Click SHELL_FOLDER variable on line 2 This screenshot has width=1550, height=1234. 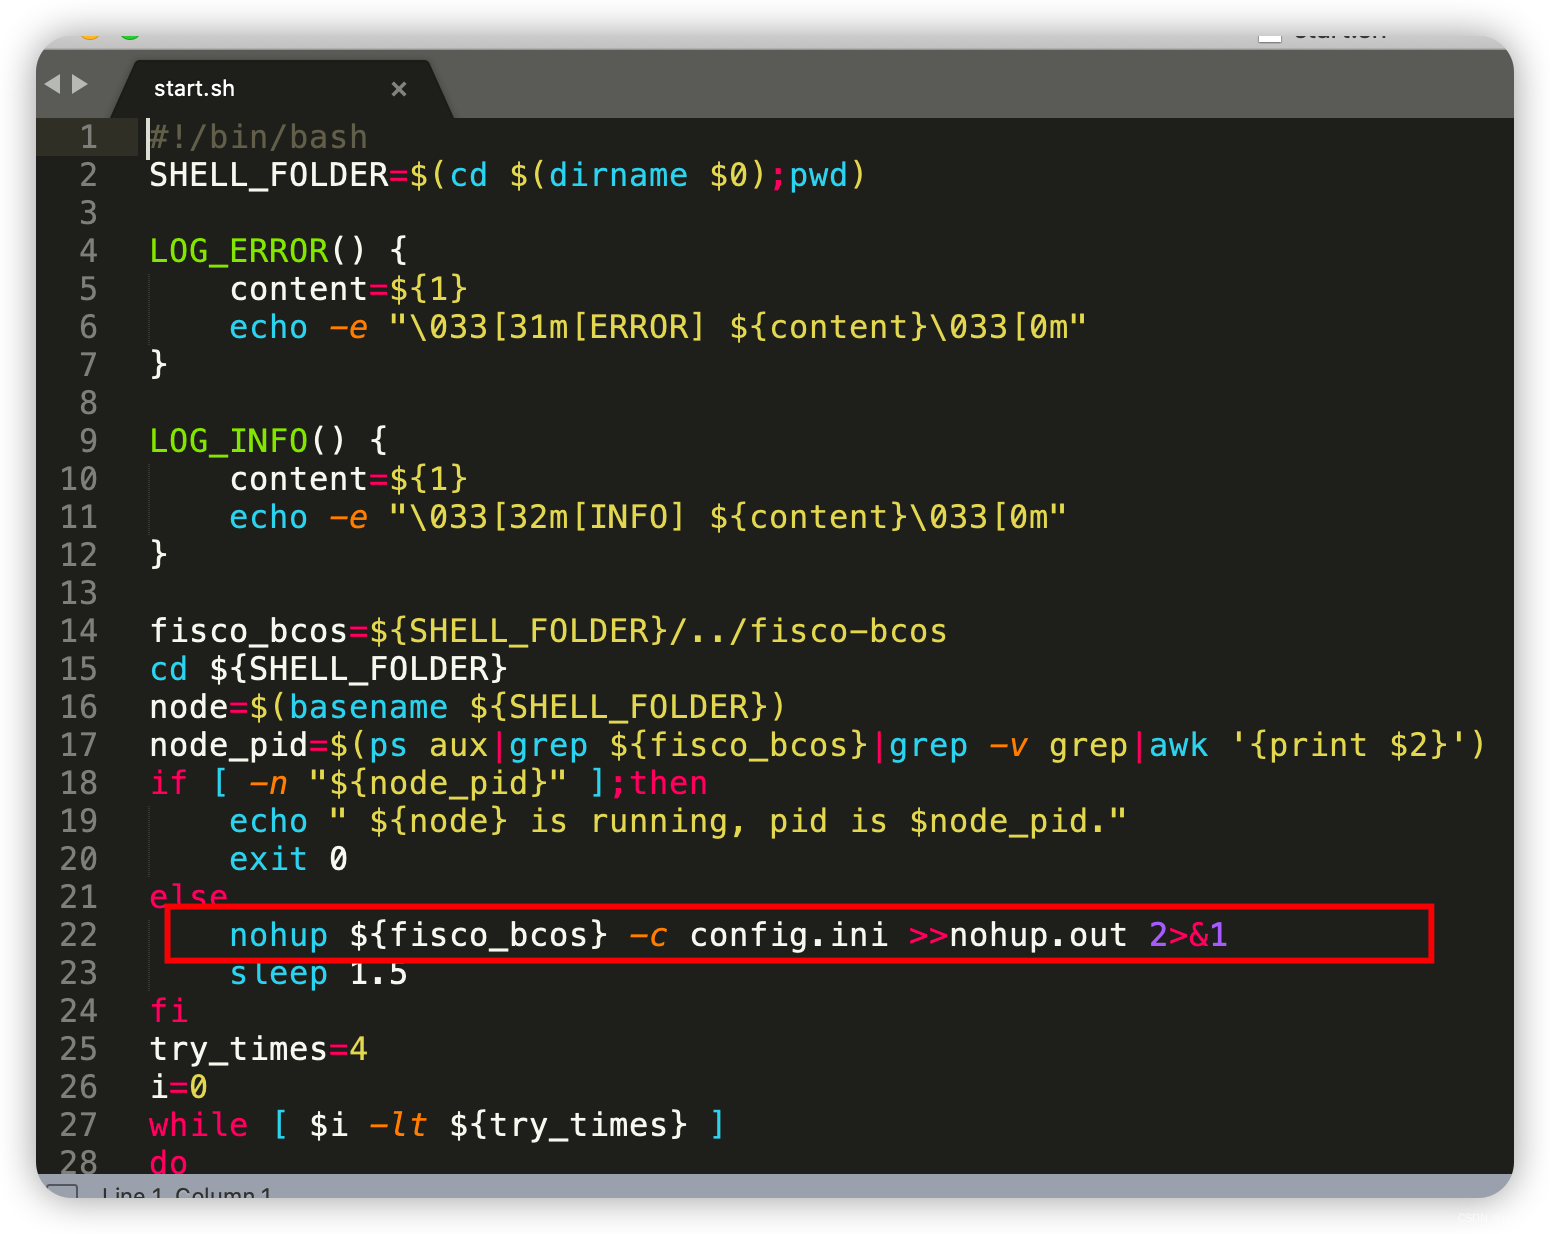(269, 175)
